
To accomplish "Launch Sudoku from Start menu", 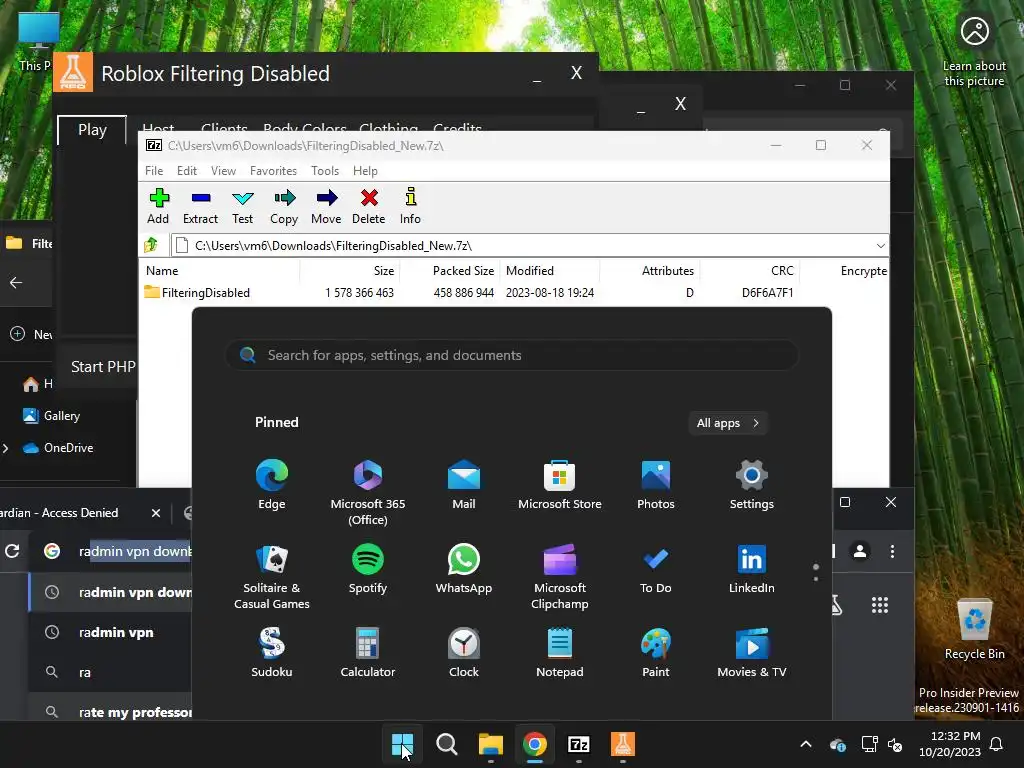I will [x=272, y=652].
